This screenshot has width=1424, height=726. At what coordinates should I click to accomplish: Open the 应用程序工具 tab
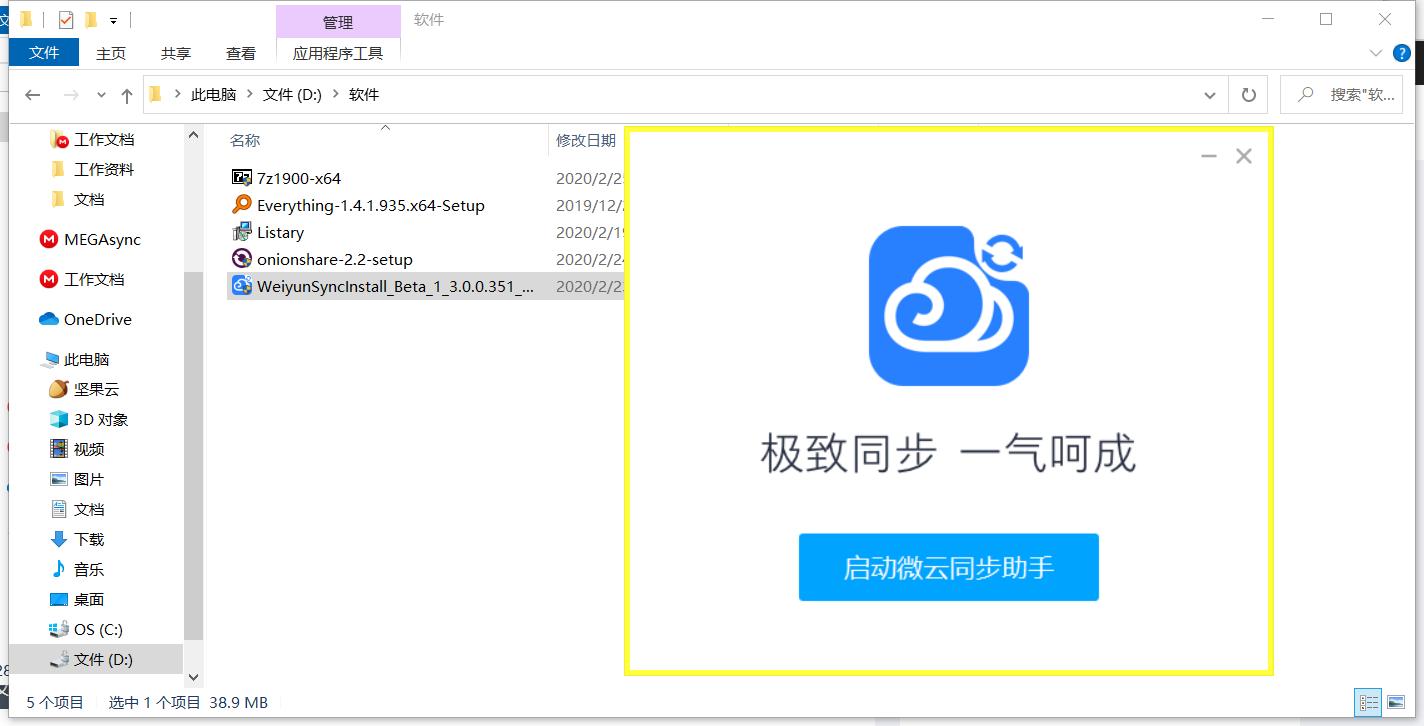[x=339, y=53]
